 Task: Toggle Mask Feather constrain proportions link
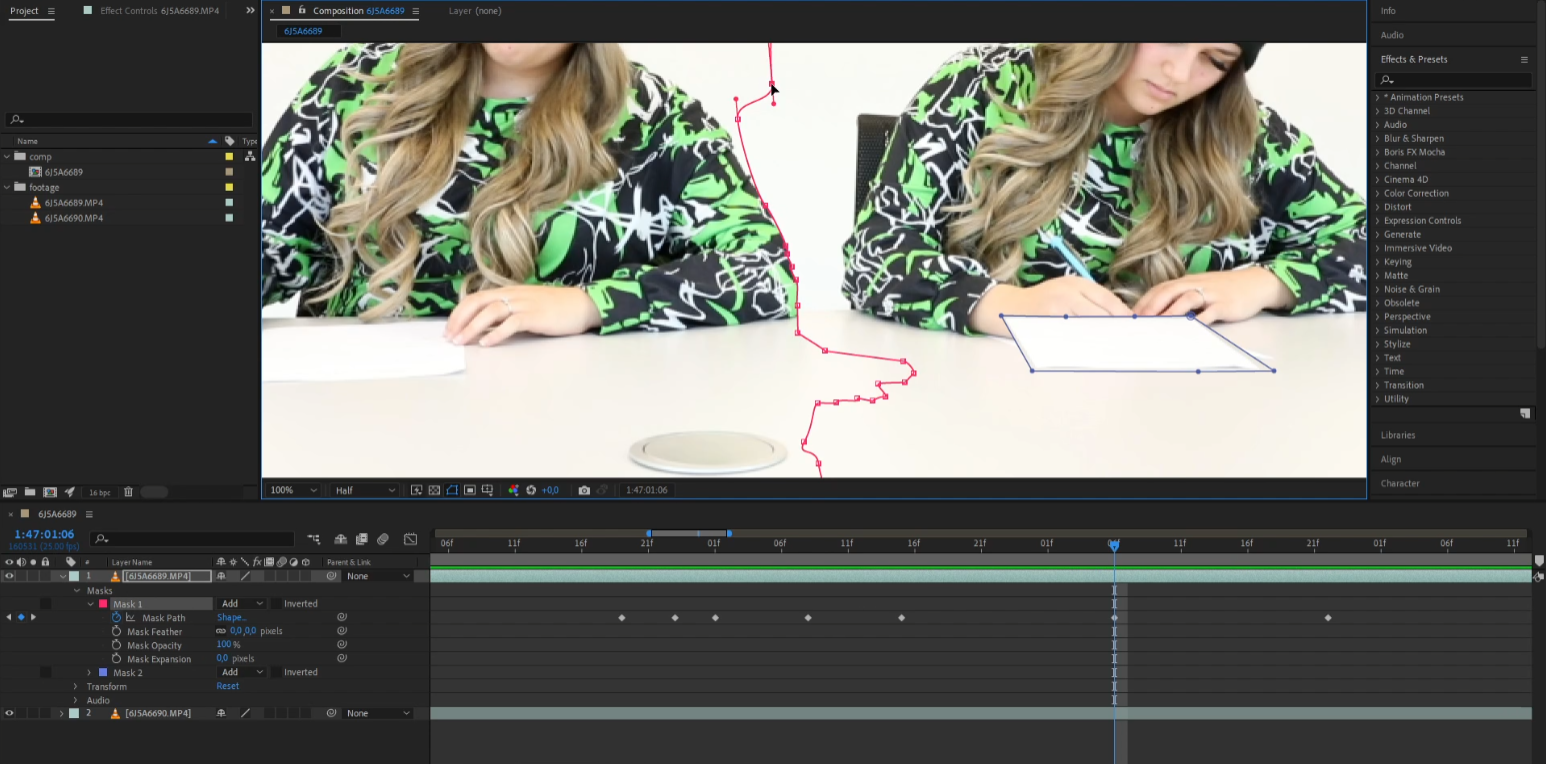(221, 631)
